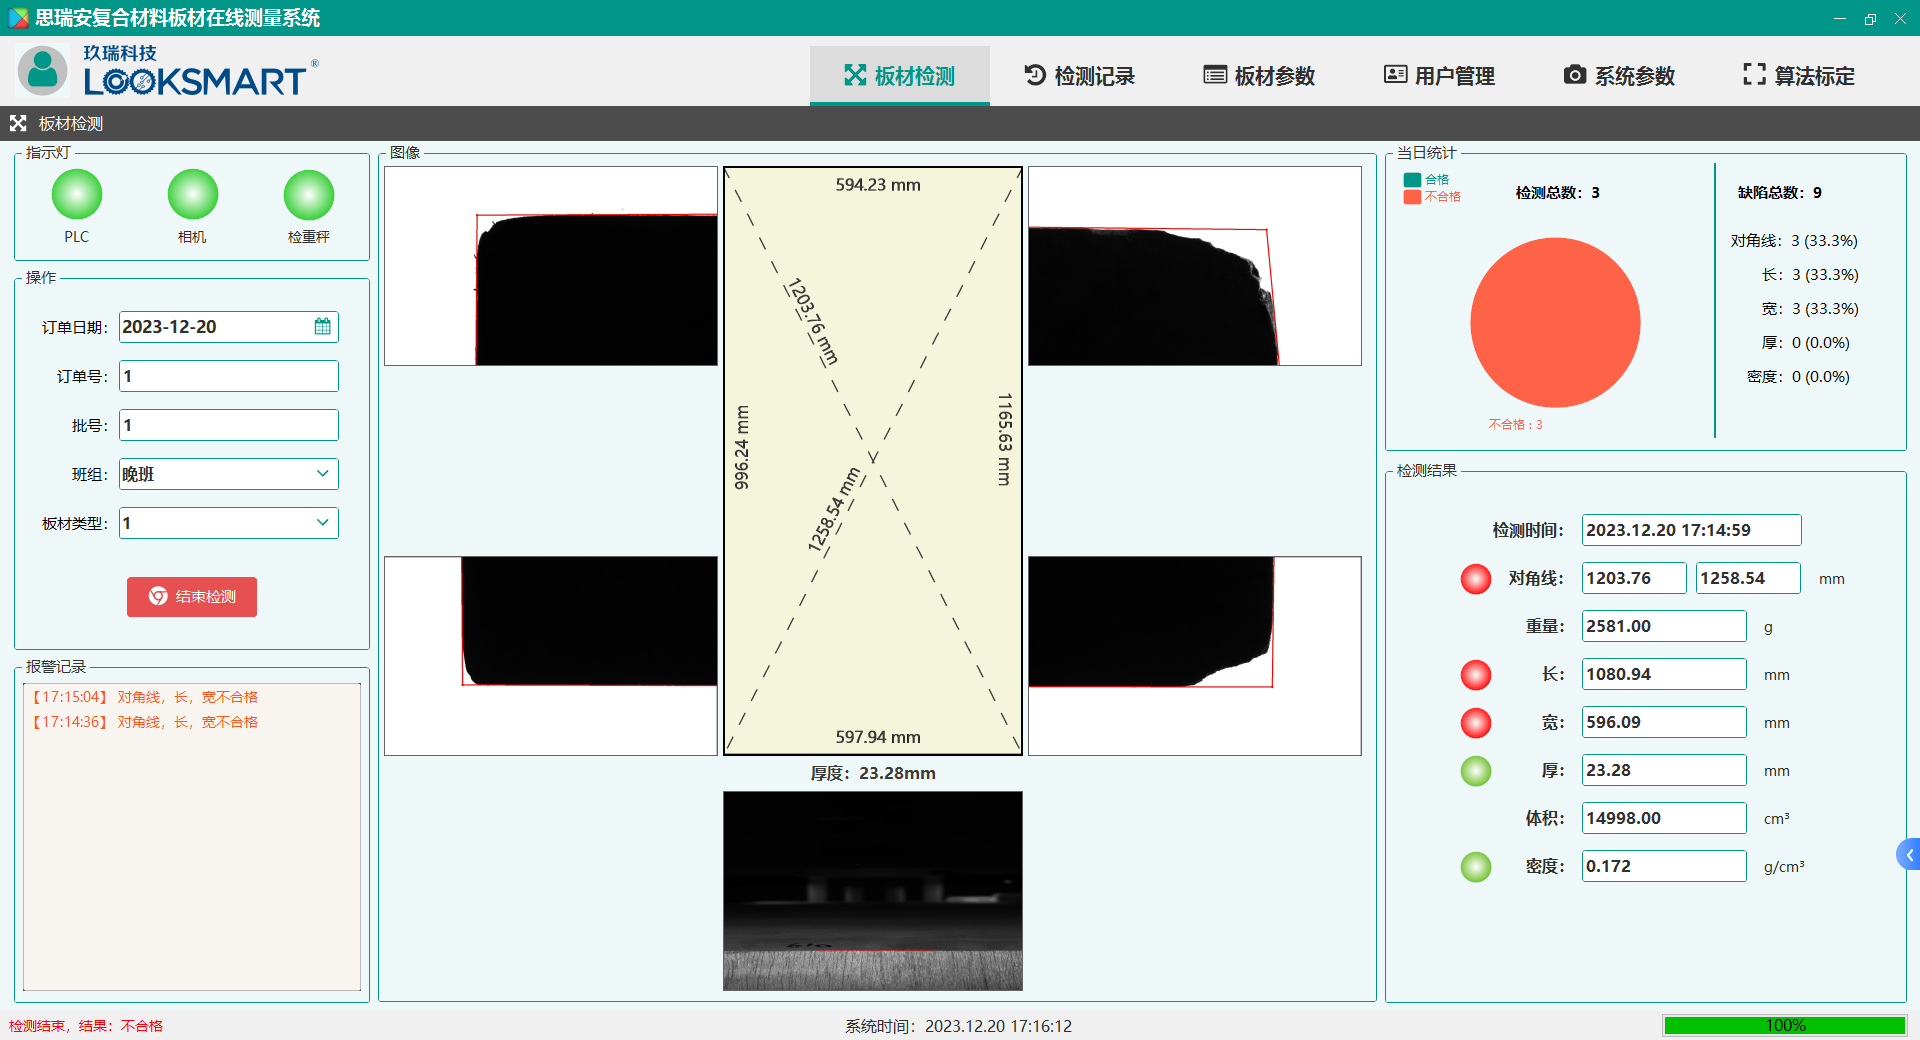Click the red unqualified pie chart
The height and width of the screenshot is (1040, 1920).
(x=1555, y=322)
